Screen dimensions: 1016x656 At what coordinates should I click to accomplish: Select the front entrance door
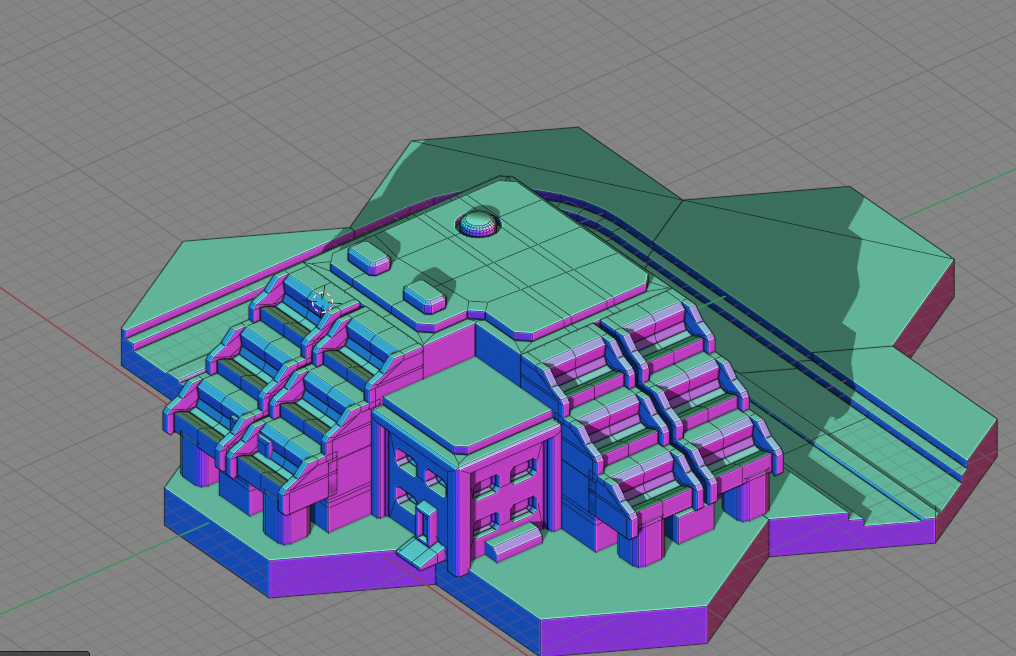(x=425, y=523)
